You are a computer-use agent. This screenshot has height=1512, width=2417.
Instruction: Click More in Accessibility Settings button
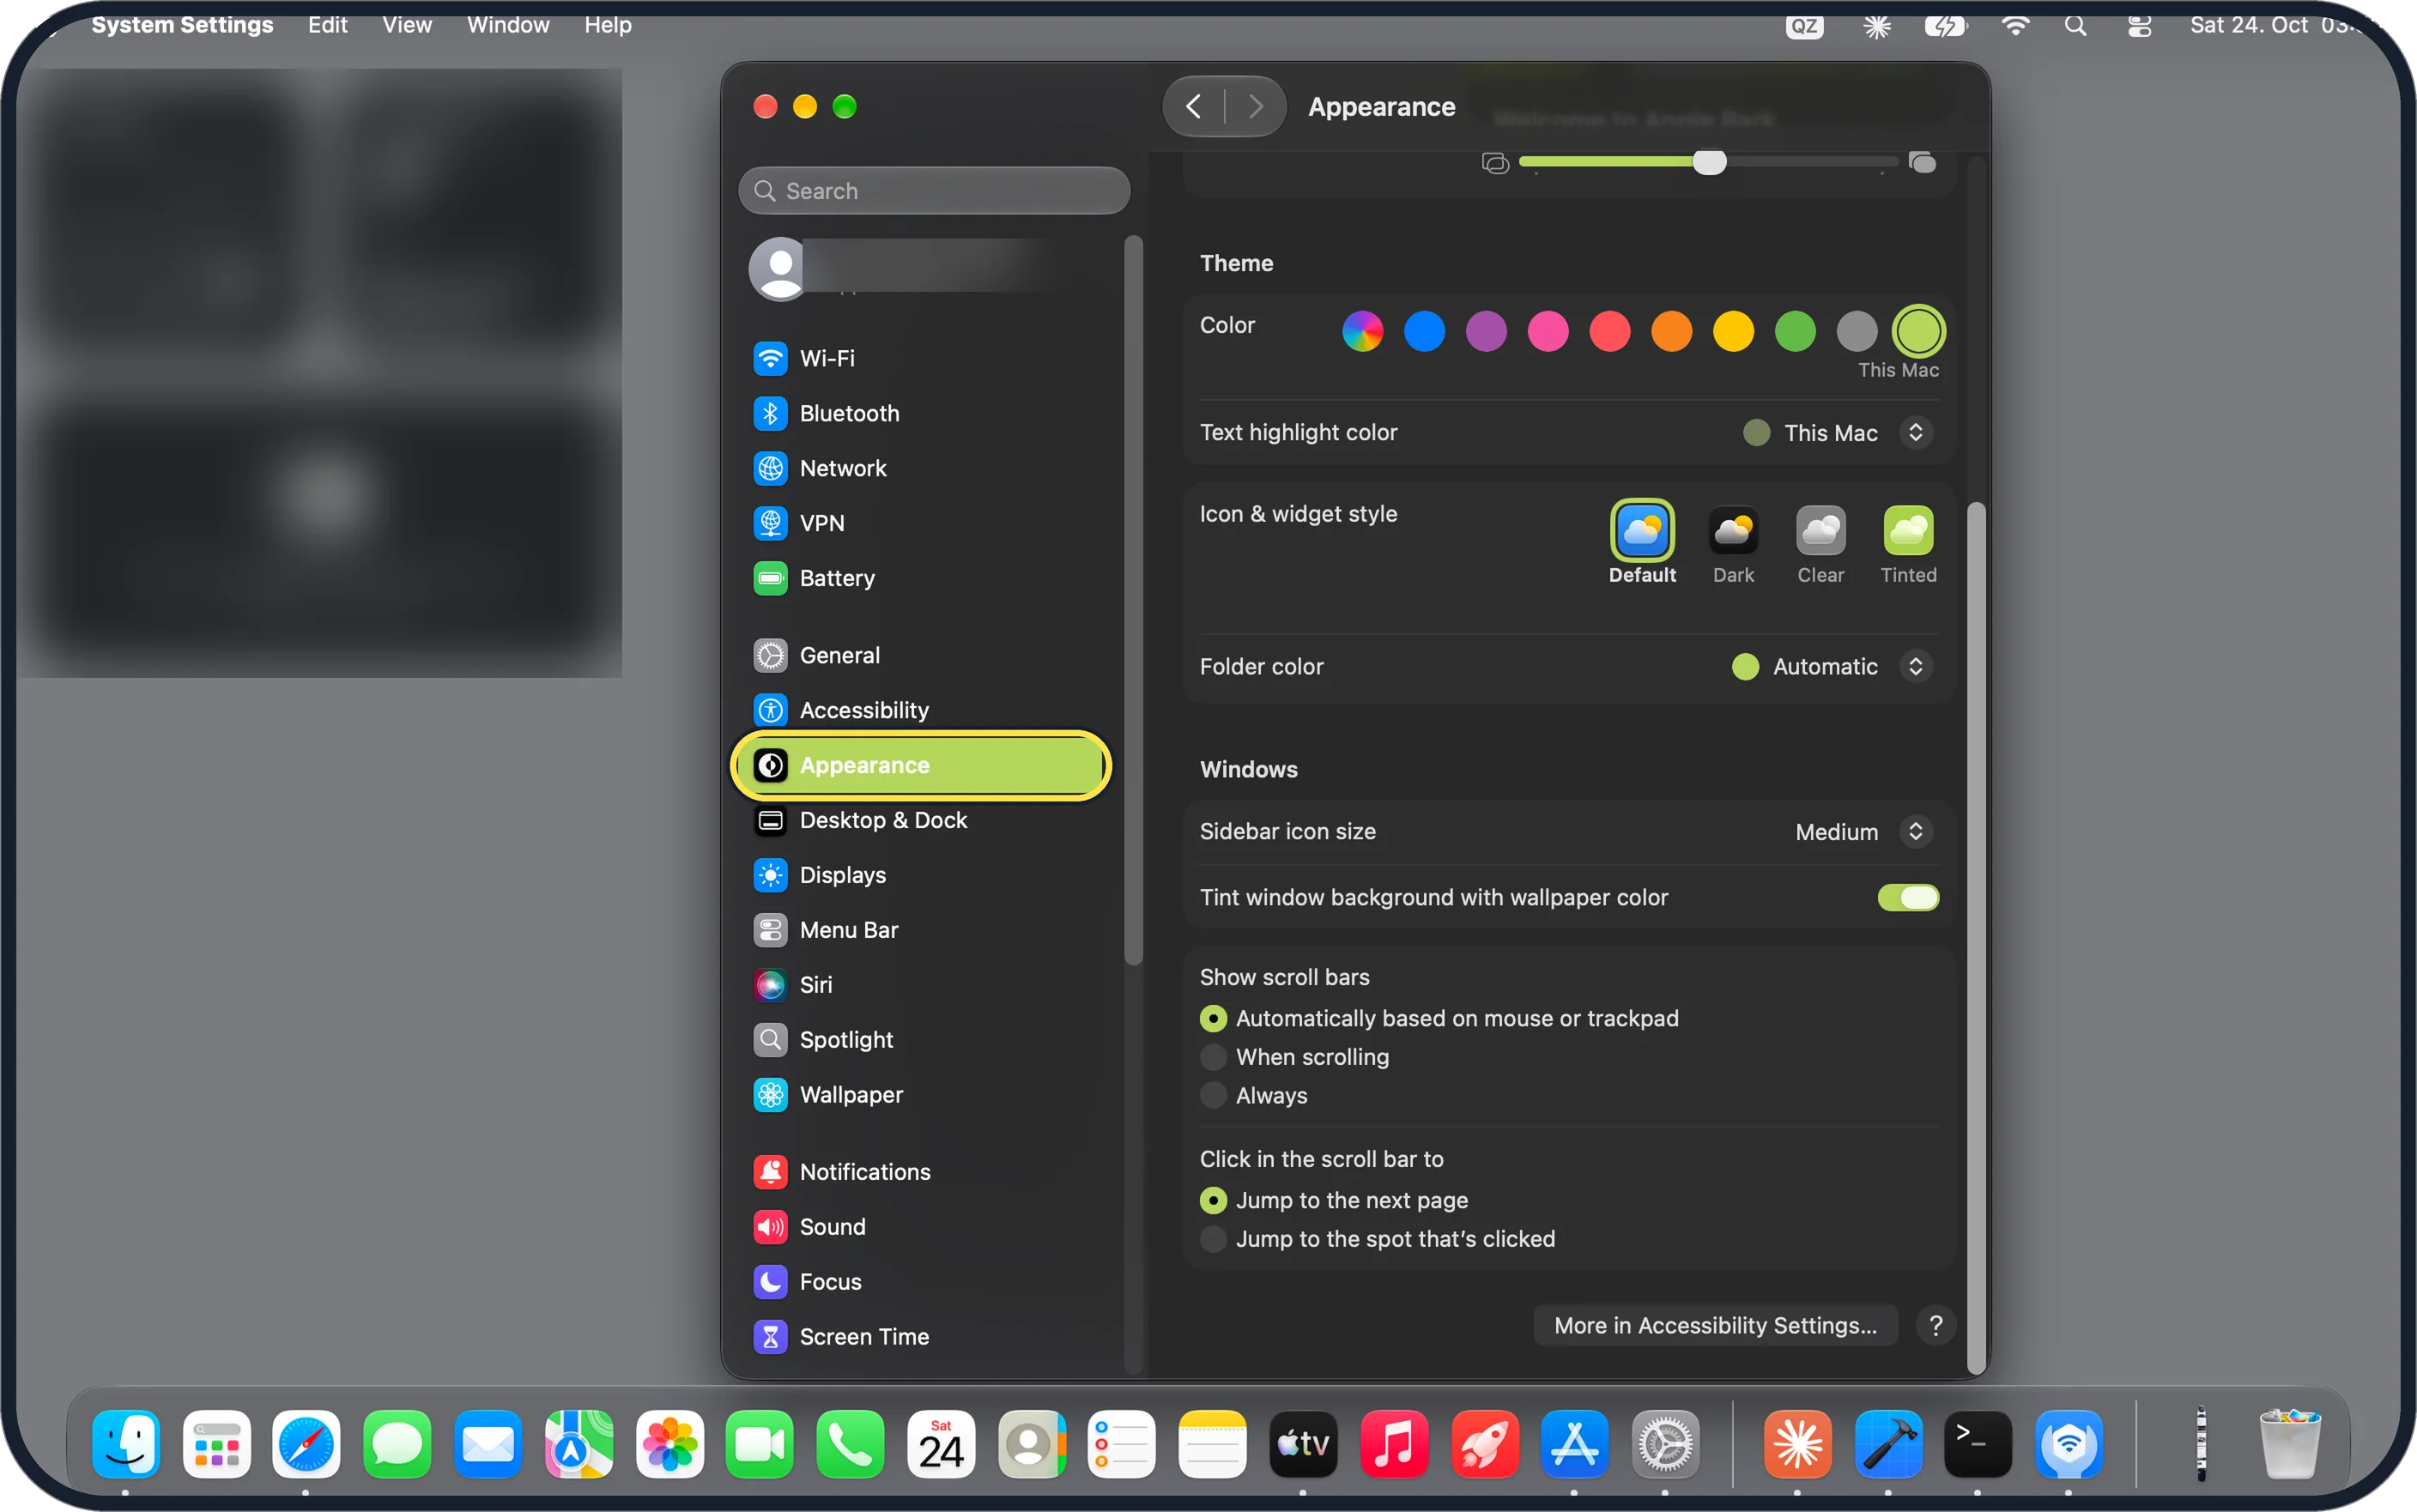(1715, 1326)
